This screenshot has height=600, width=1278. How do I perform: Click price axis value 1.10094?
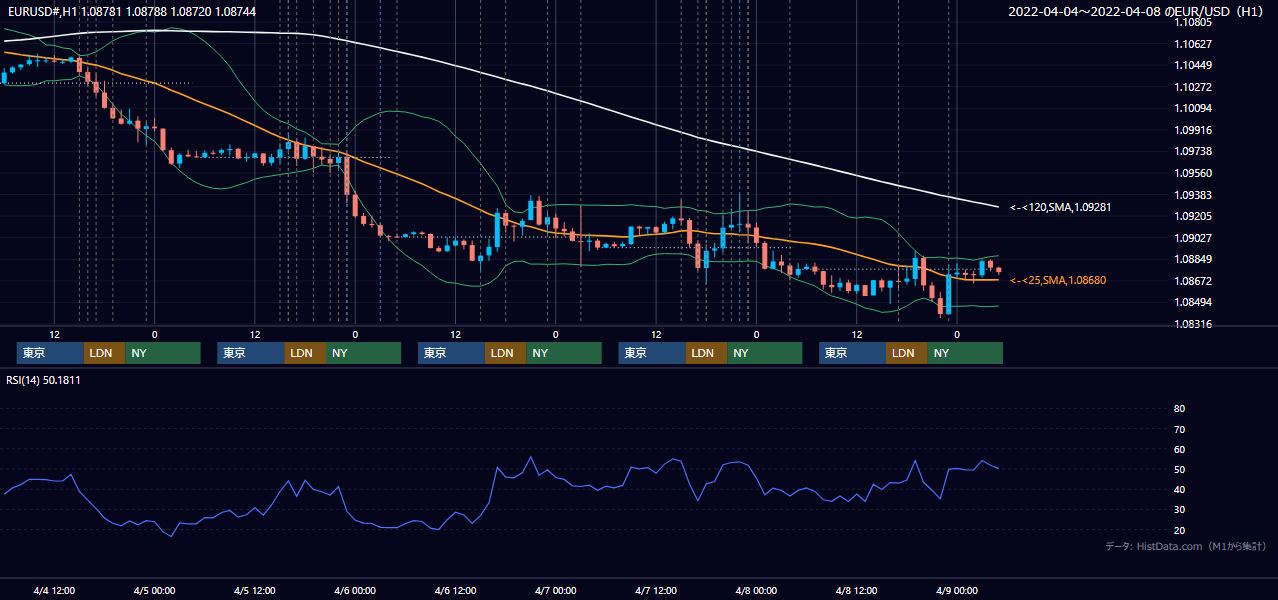[1193, 108]
